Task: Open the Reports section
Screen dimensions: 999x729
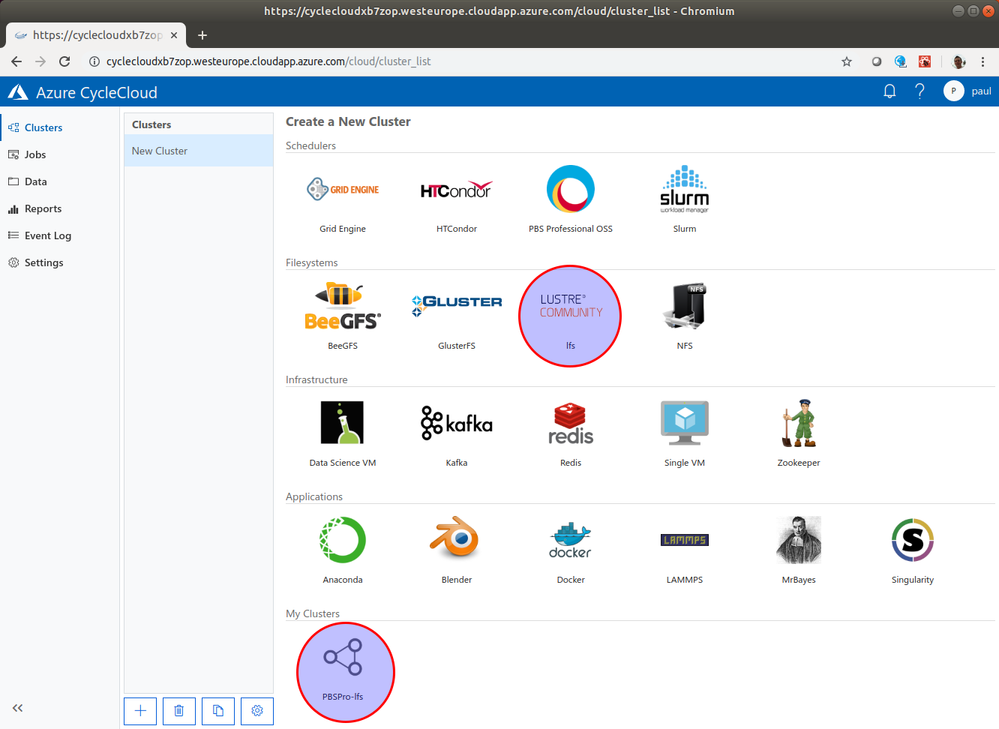Action: pos(60,208)
